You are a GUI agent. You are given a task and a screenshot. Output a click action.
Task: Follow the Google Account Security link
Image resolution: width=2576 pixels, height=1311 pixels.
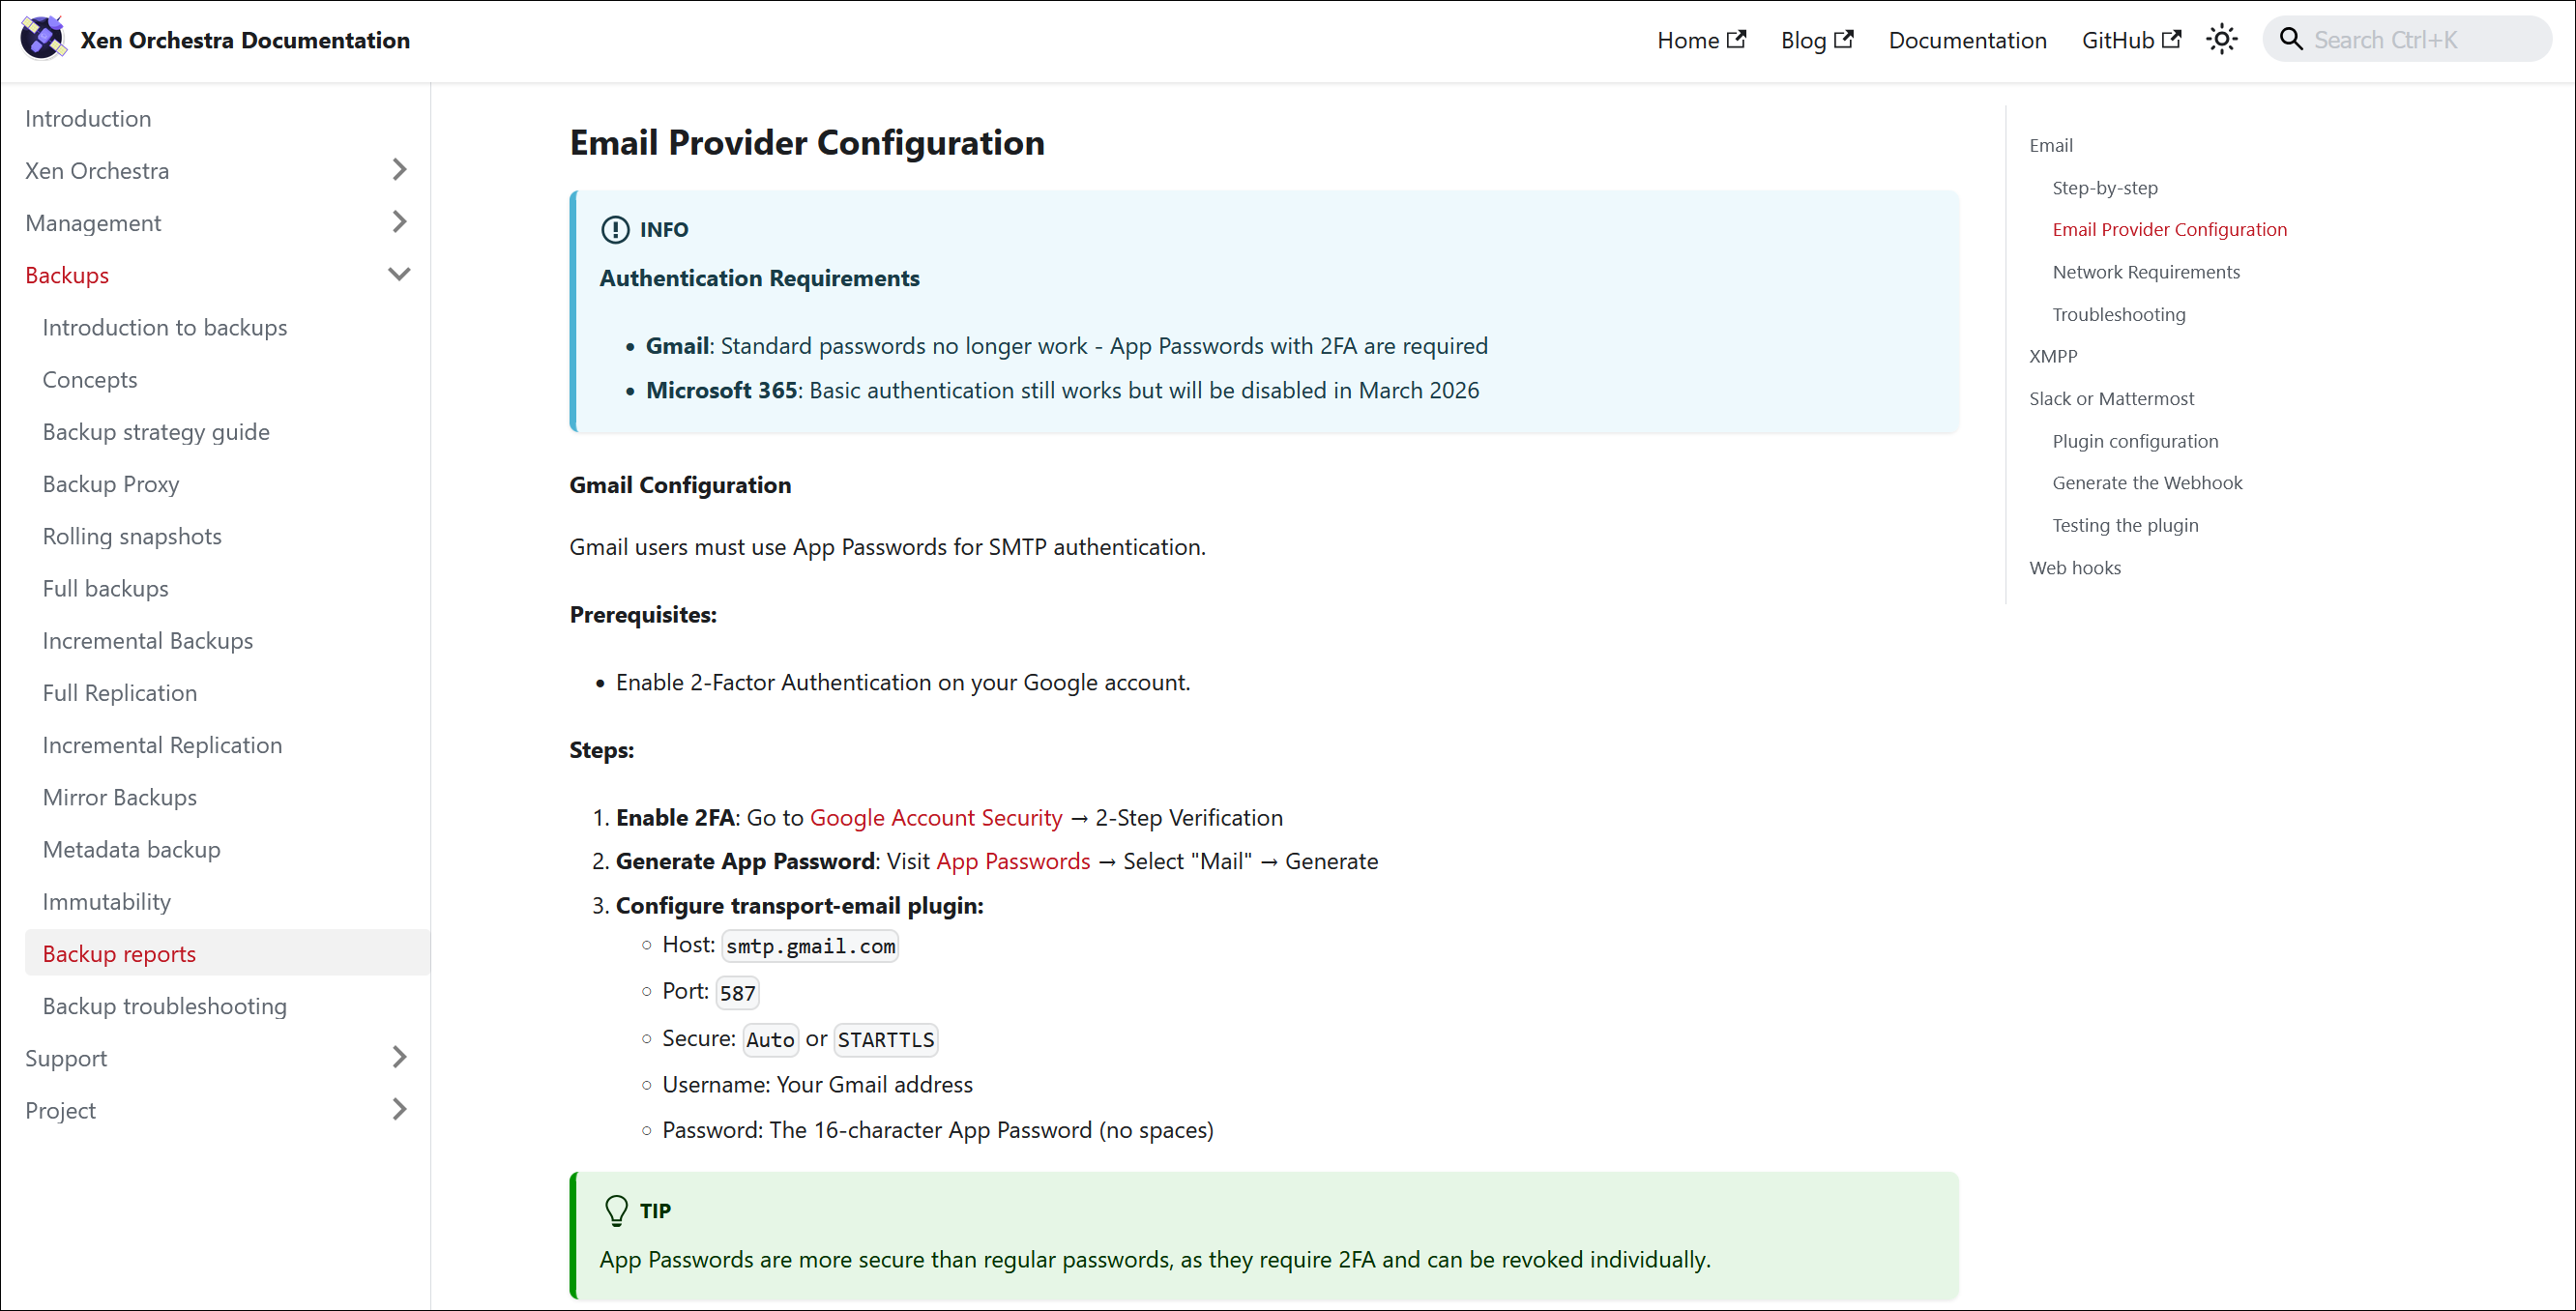click(935, 818)
